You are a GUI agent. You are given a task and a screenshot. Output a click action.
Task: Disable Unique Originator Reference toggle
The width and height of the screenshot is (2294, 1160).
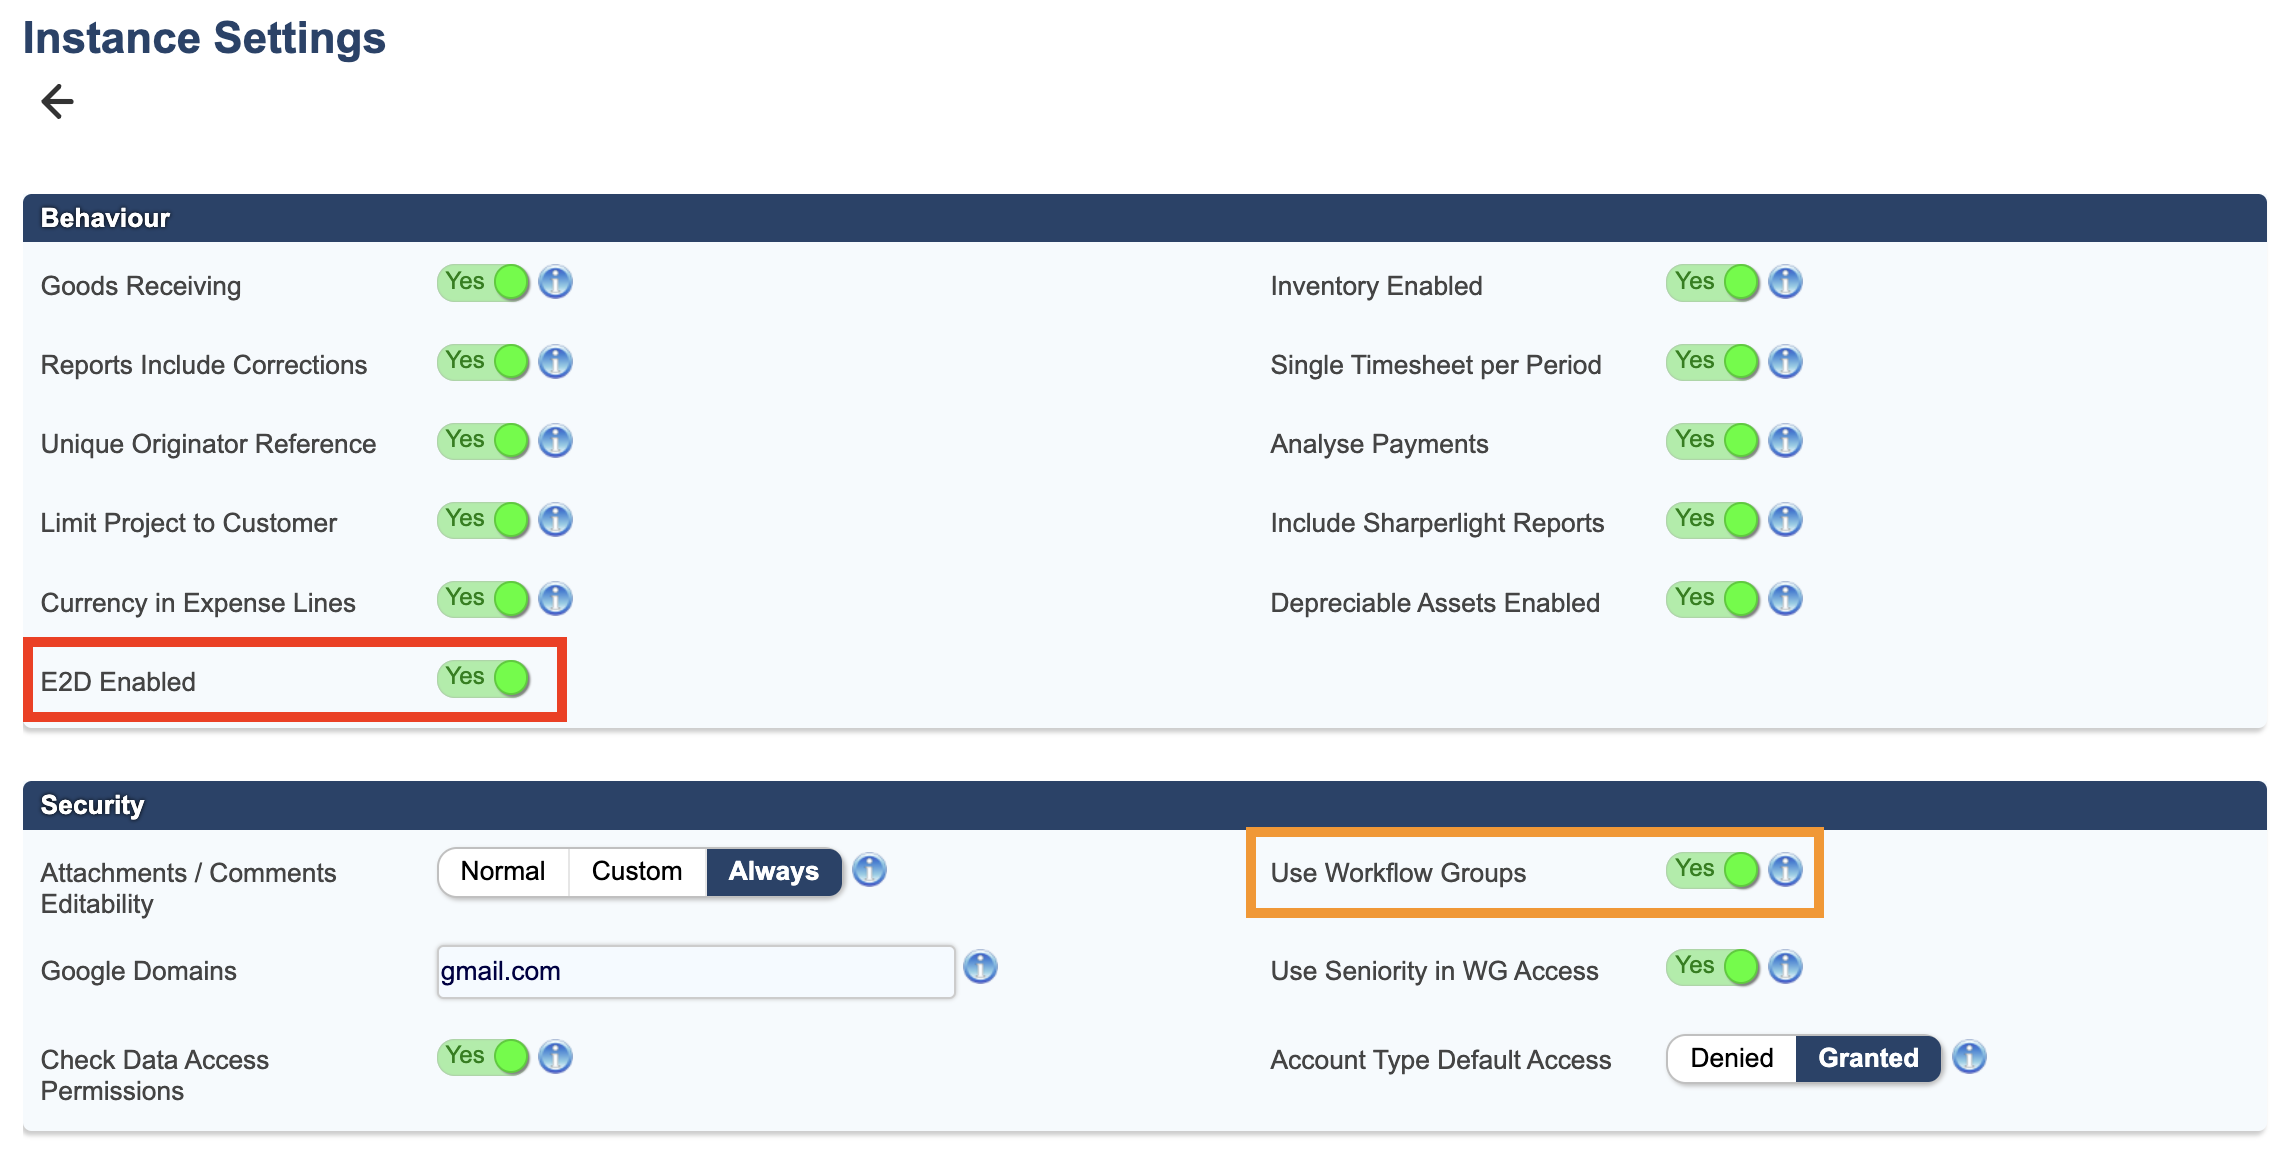pos(484,440)
